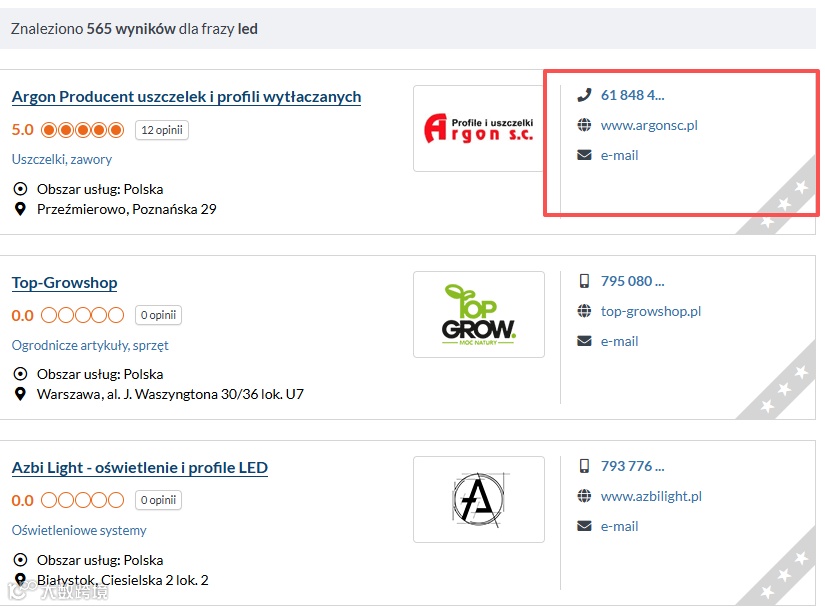Click the empty star rating for Top-Growshop
The image size is (825, 607).
(83, 315)
